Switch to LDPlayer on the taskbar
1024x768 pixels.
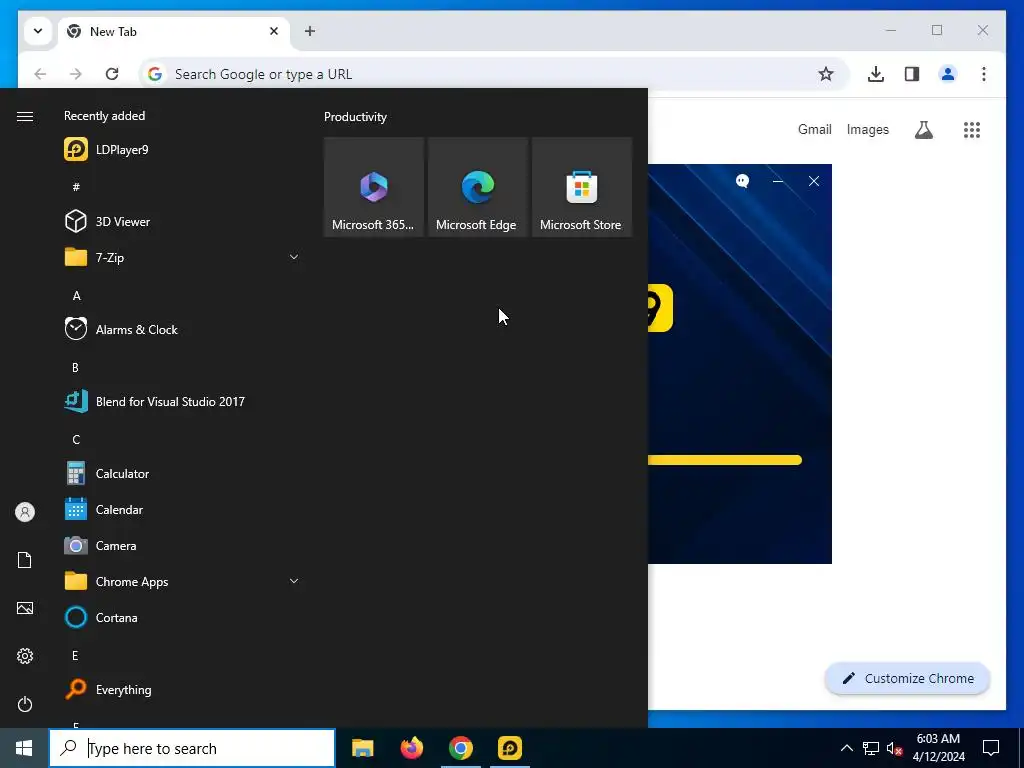point(509,748)
